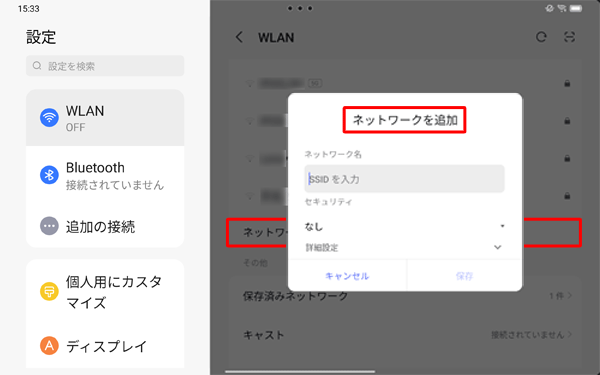The height and width of the screenshot is (375, 600).
Task: Tap the Bluetooth icon in settings list
Action: (49, 175)
